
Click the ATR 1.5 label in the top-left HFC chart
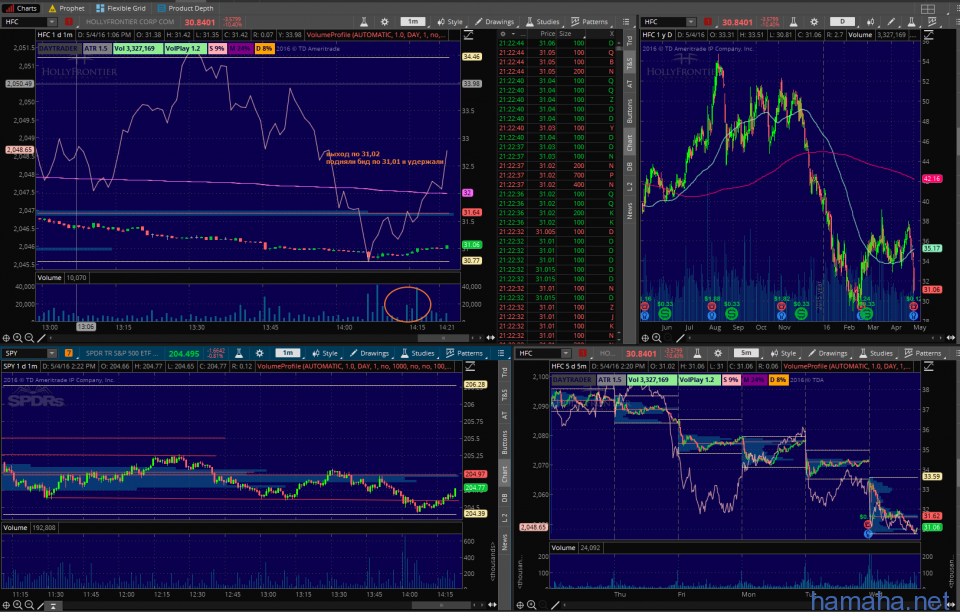pos(96,48)
